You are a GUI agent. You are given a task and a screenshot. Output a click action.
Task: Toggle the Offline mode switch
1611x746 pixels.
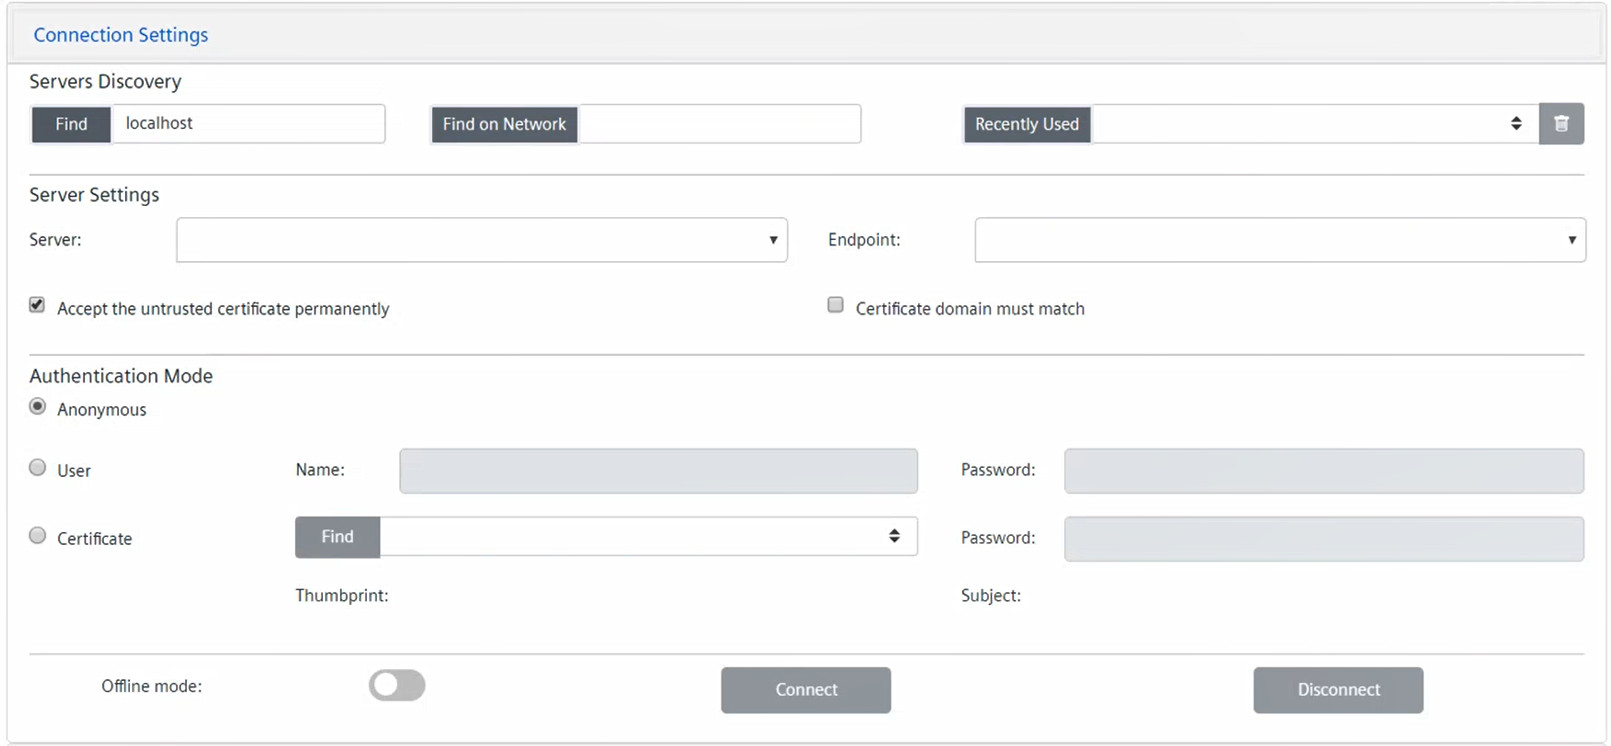click(397, 685)
